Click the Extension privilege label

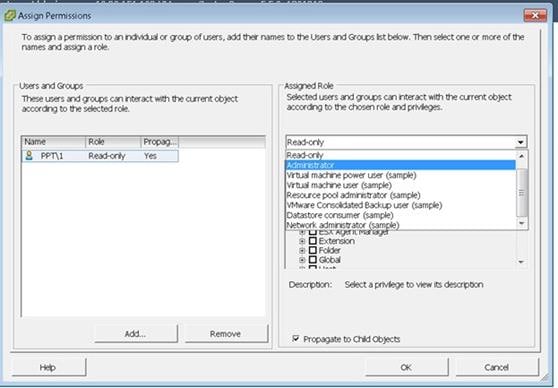pyautogui.click(x=337, y=241)
